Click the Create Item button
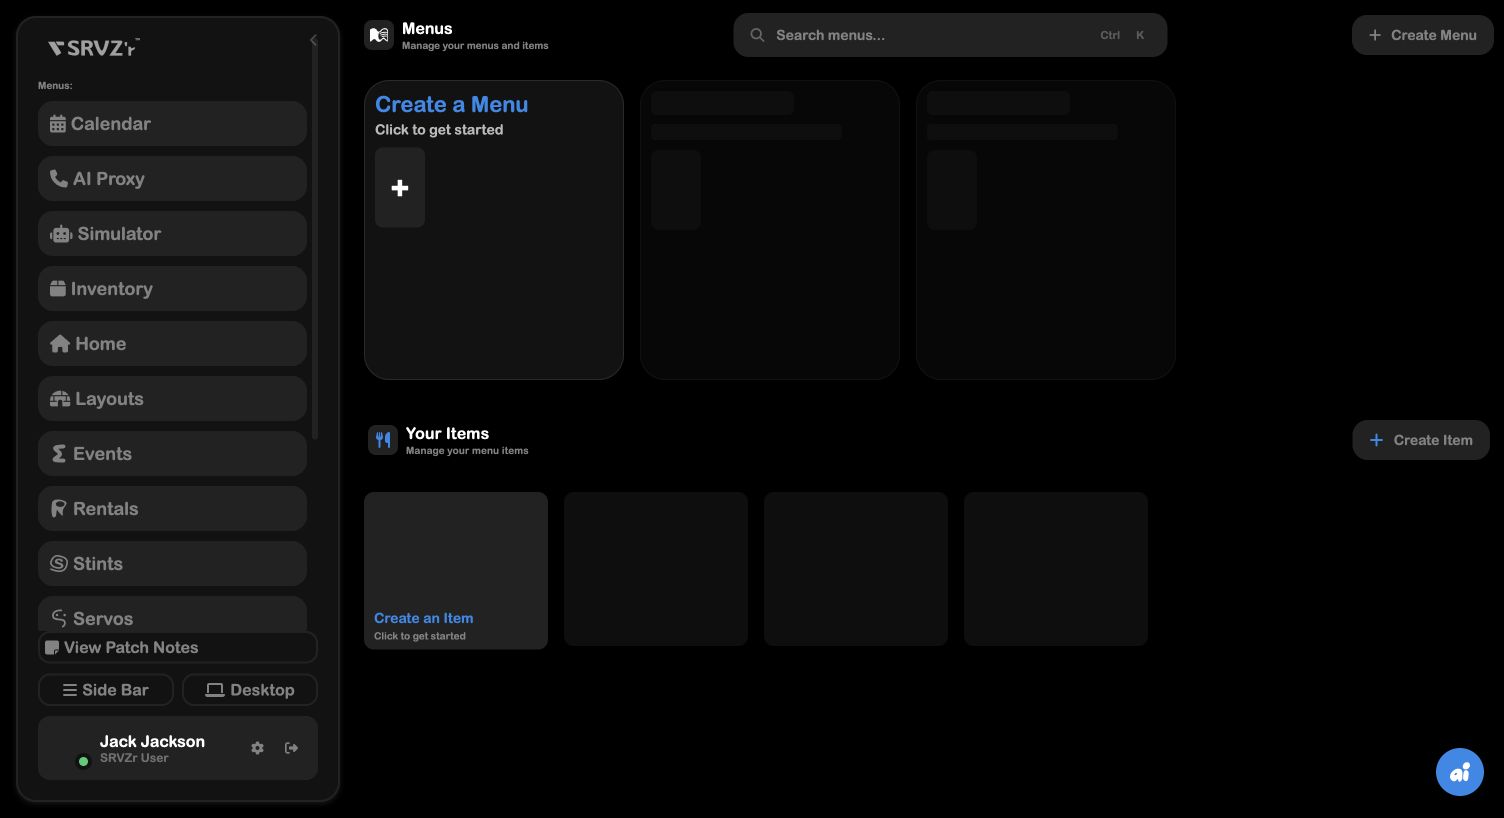The image size is (1504, 818). click(1421, 440)
